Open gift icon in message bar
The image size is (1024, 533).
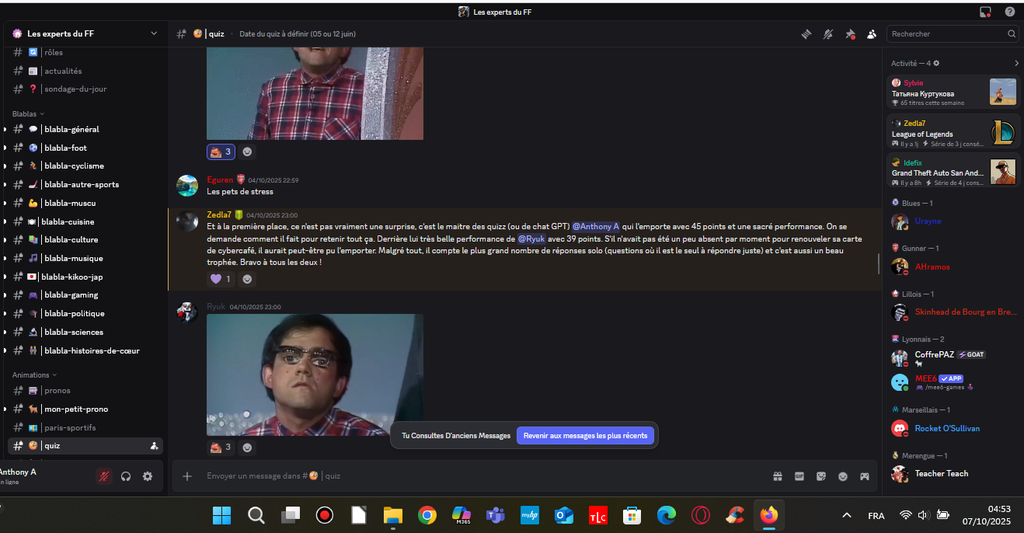pyautogui.click(x=778, y=476)
